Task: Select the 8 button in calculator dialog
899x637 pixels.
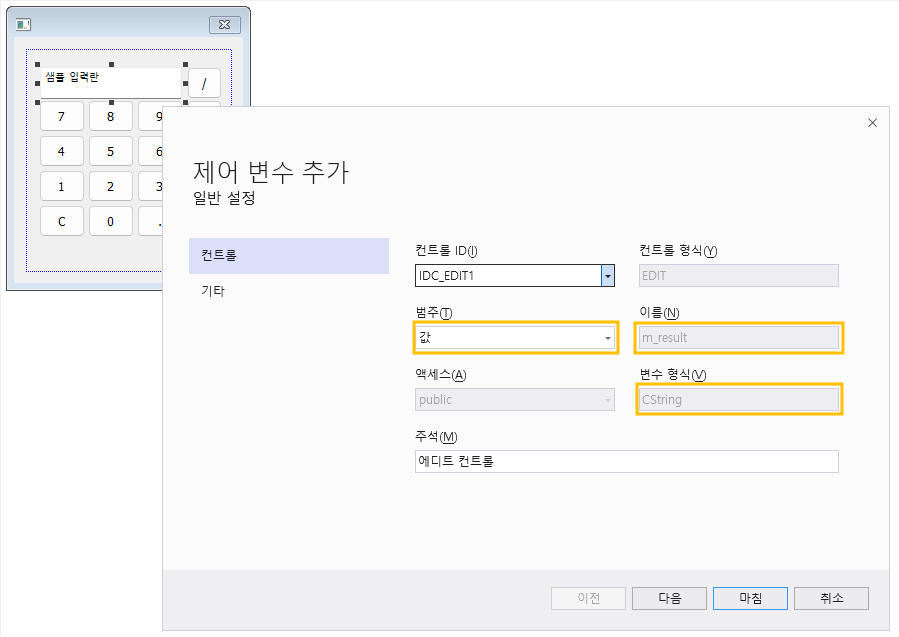Action: tap(111, 117)
